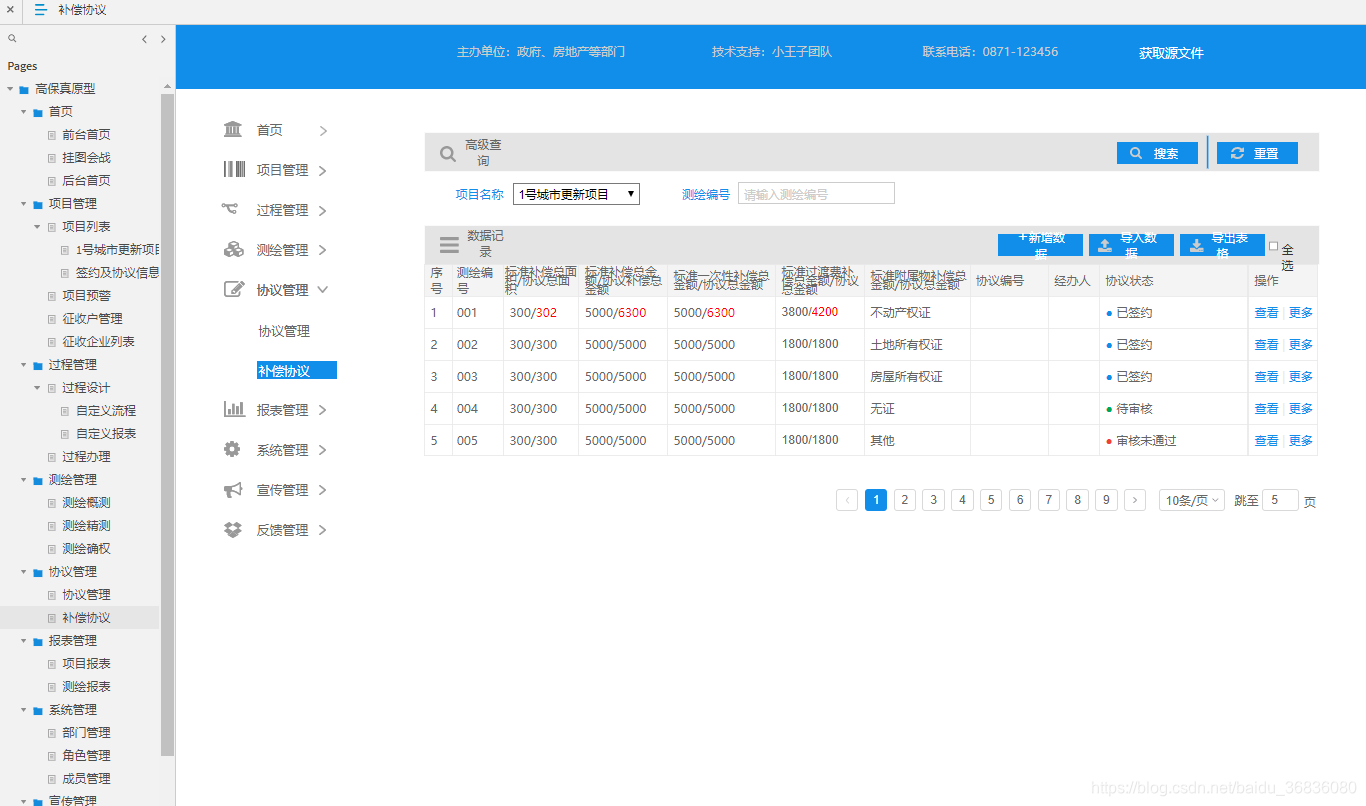This screenshot has height=806, width=1366.
Task: Collapse the 测绘管理 tree node in Pages
Action: click(24, 480)
